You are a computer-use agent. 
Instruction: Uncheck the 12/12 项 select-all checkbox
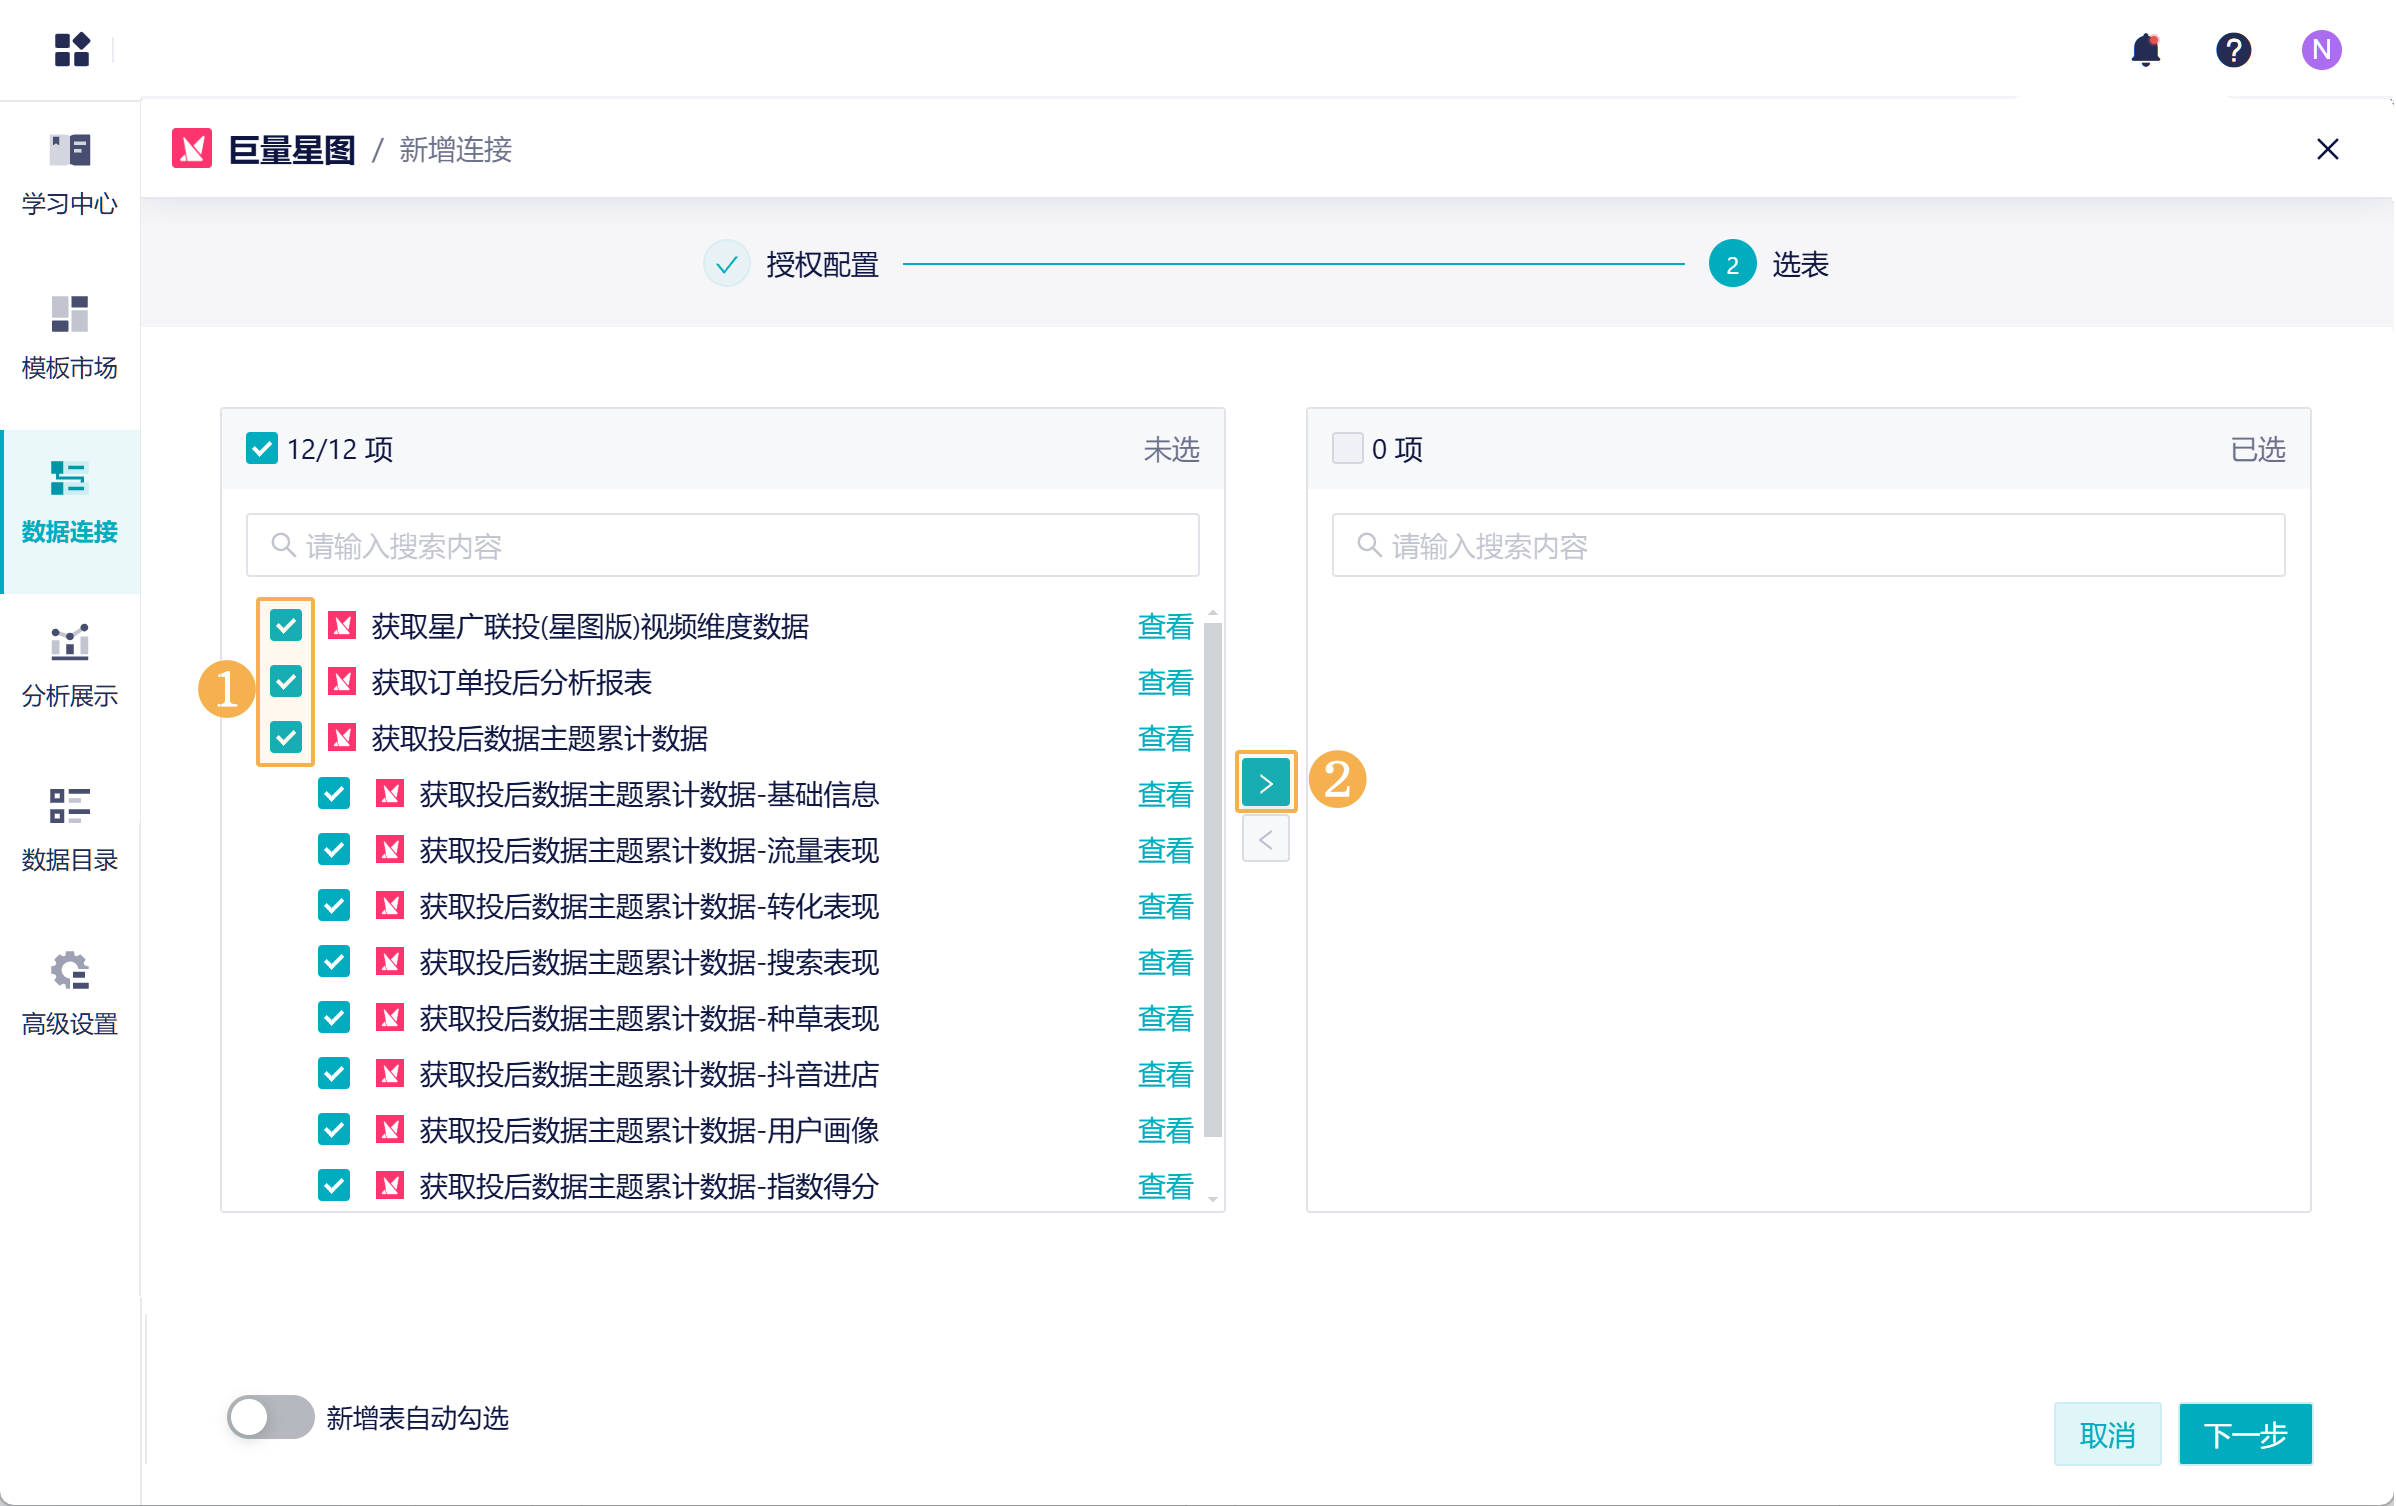point(262,449)
